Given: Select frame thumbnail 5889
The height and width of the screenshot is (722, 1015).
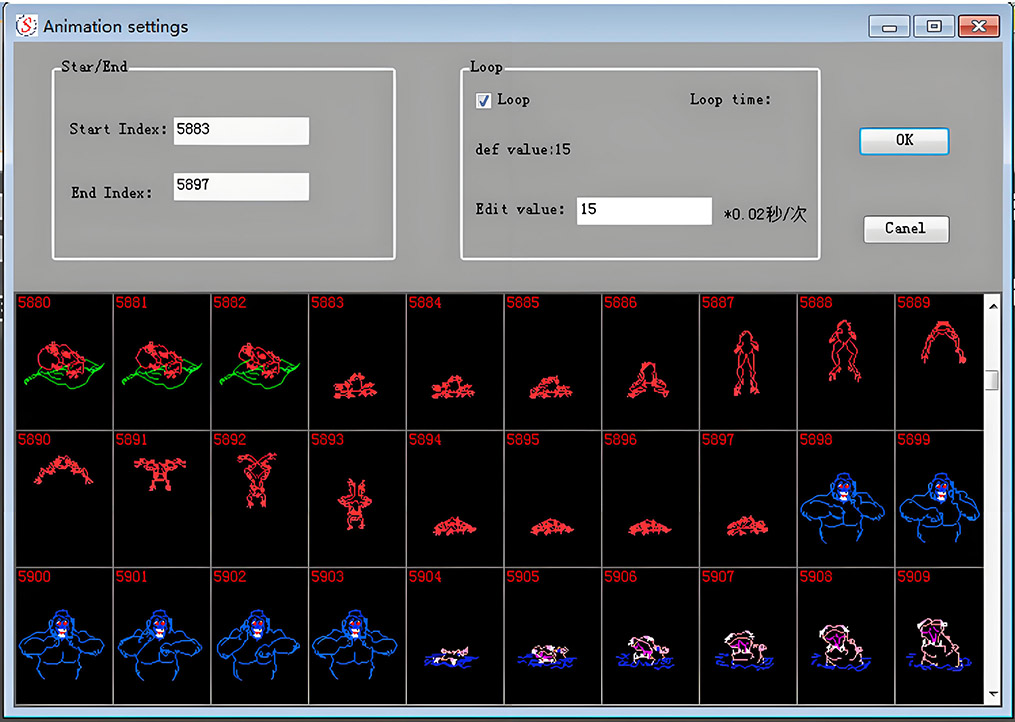Looking at the screenshot, I should [x=939, y=361].
